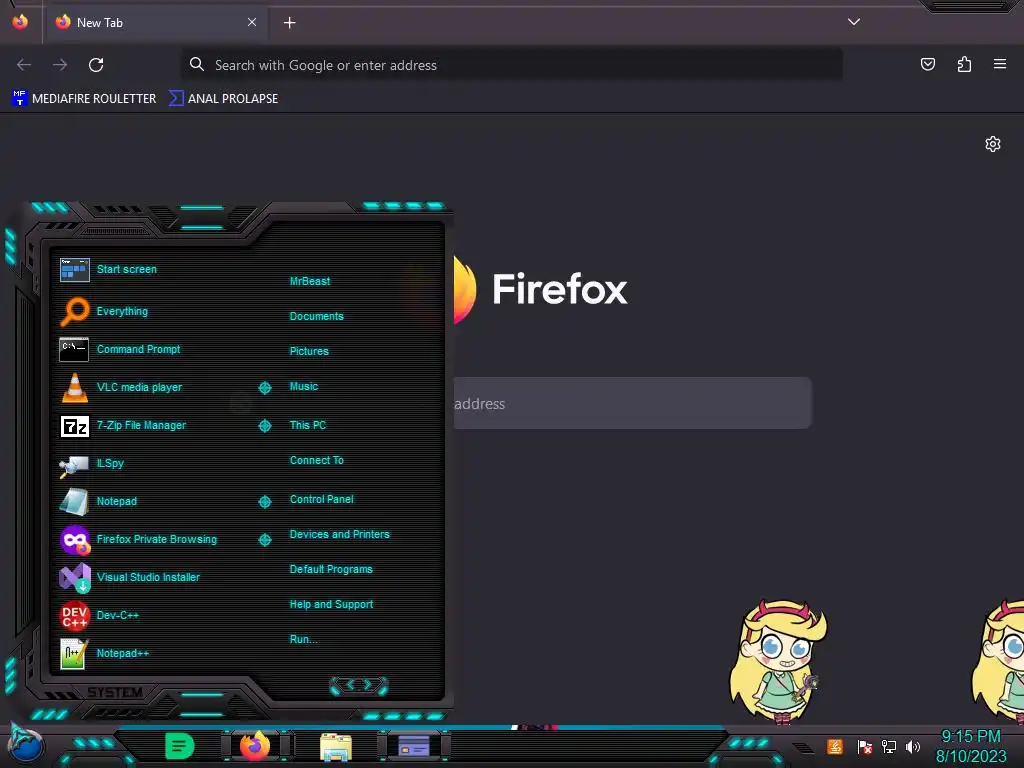Open Control Panel entry
The image size is (1024, 768).
tap(321, 500)
